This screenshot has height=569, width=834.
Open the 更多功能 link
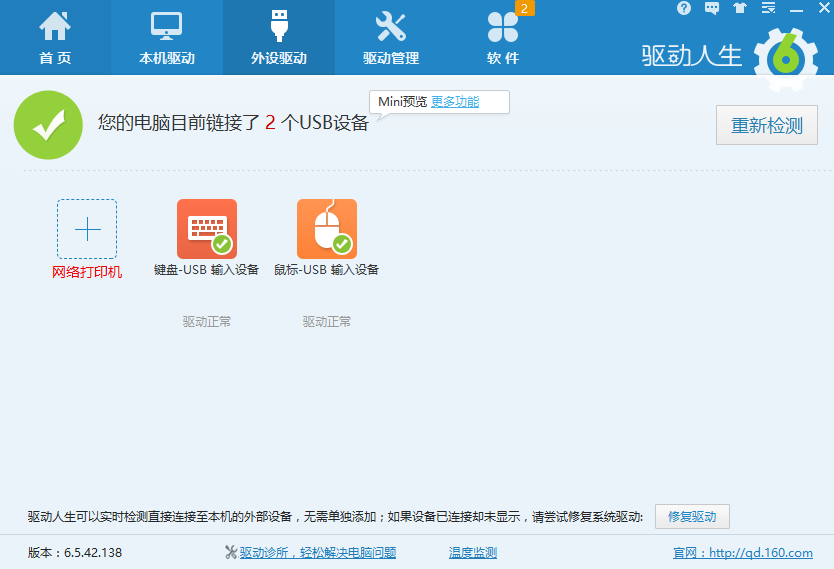455,102
